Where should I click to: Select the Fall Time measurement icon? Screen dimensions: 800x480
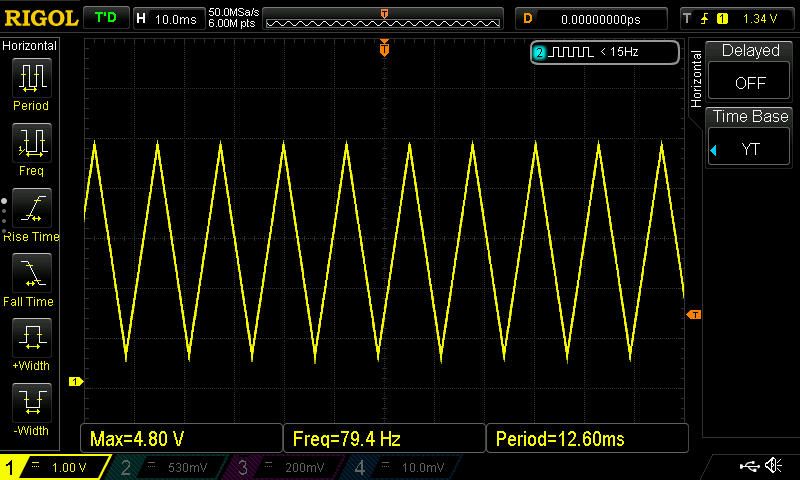tap(31, 274)
